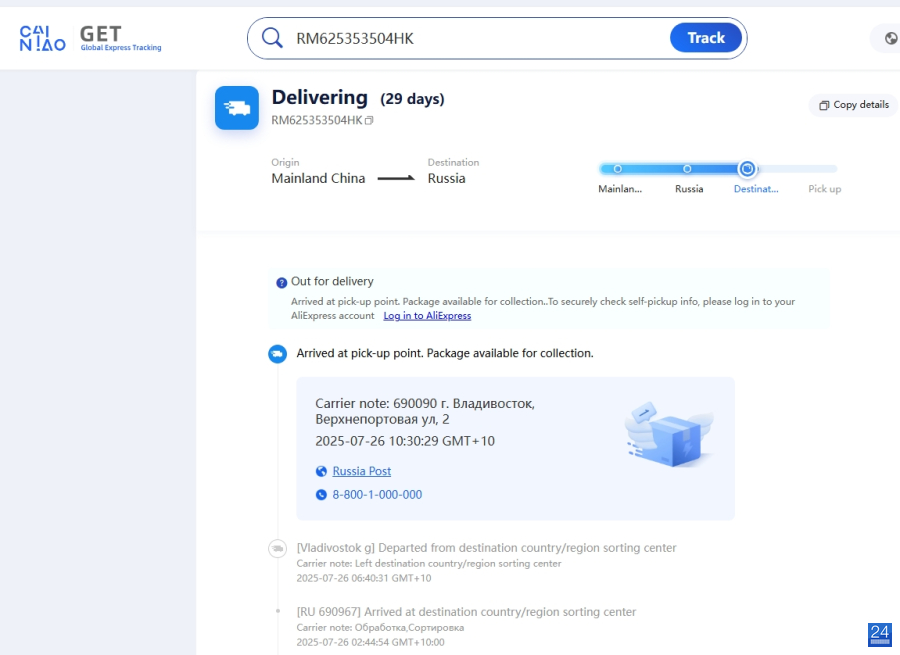Click the Copy details button
Viewport: 900px width, 655px height.
coord(853,105)
